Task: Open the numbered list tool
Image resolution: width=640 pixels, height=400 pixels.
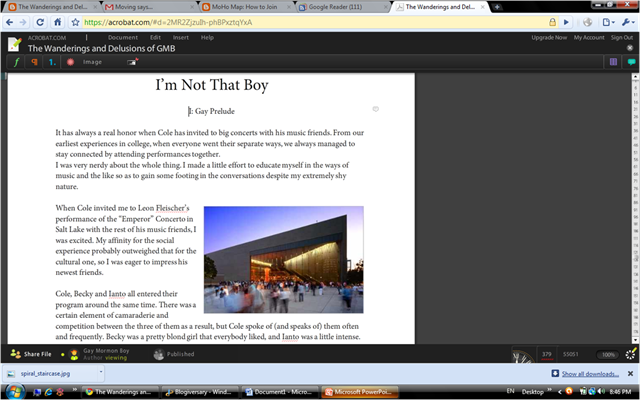Action: tap(52, 62)
